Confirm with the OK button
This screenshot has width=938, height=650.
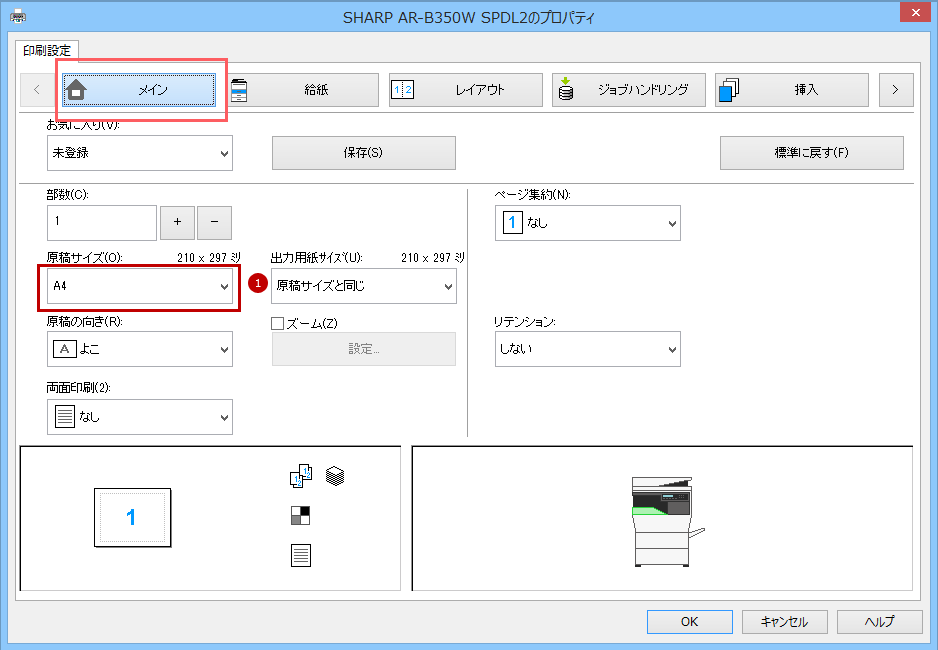[690, 622]
